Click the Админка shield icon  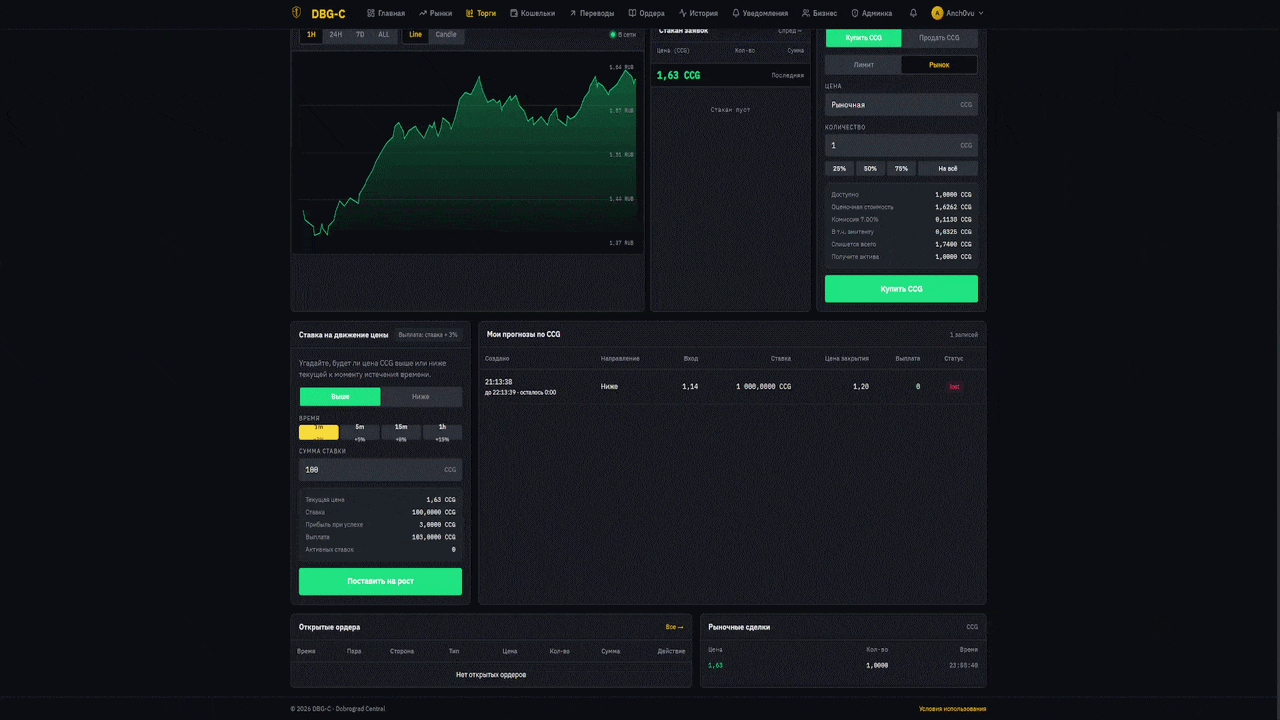[855, 13]
